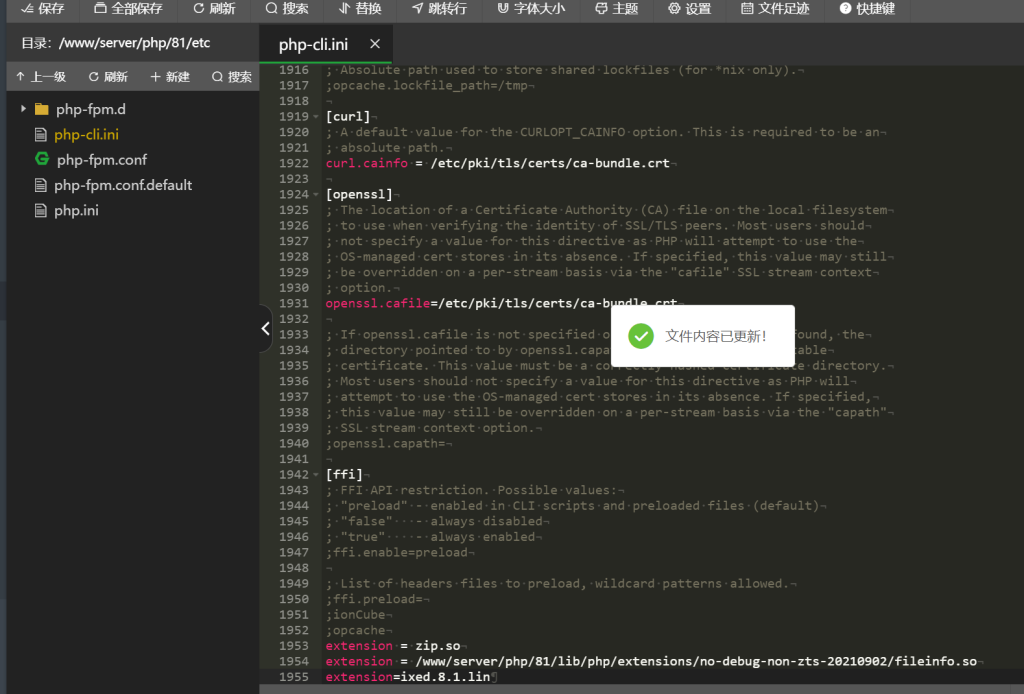Close the php-cli.ini tab

[x=375, y=45]
